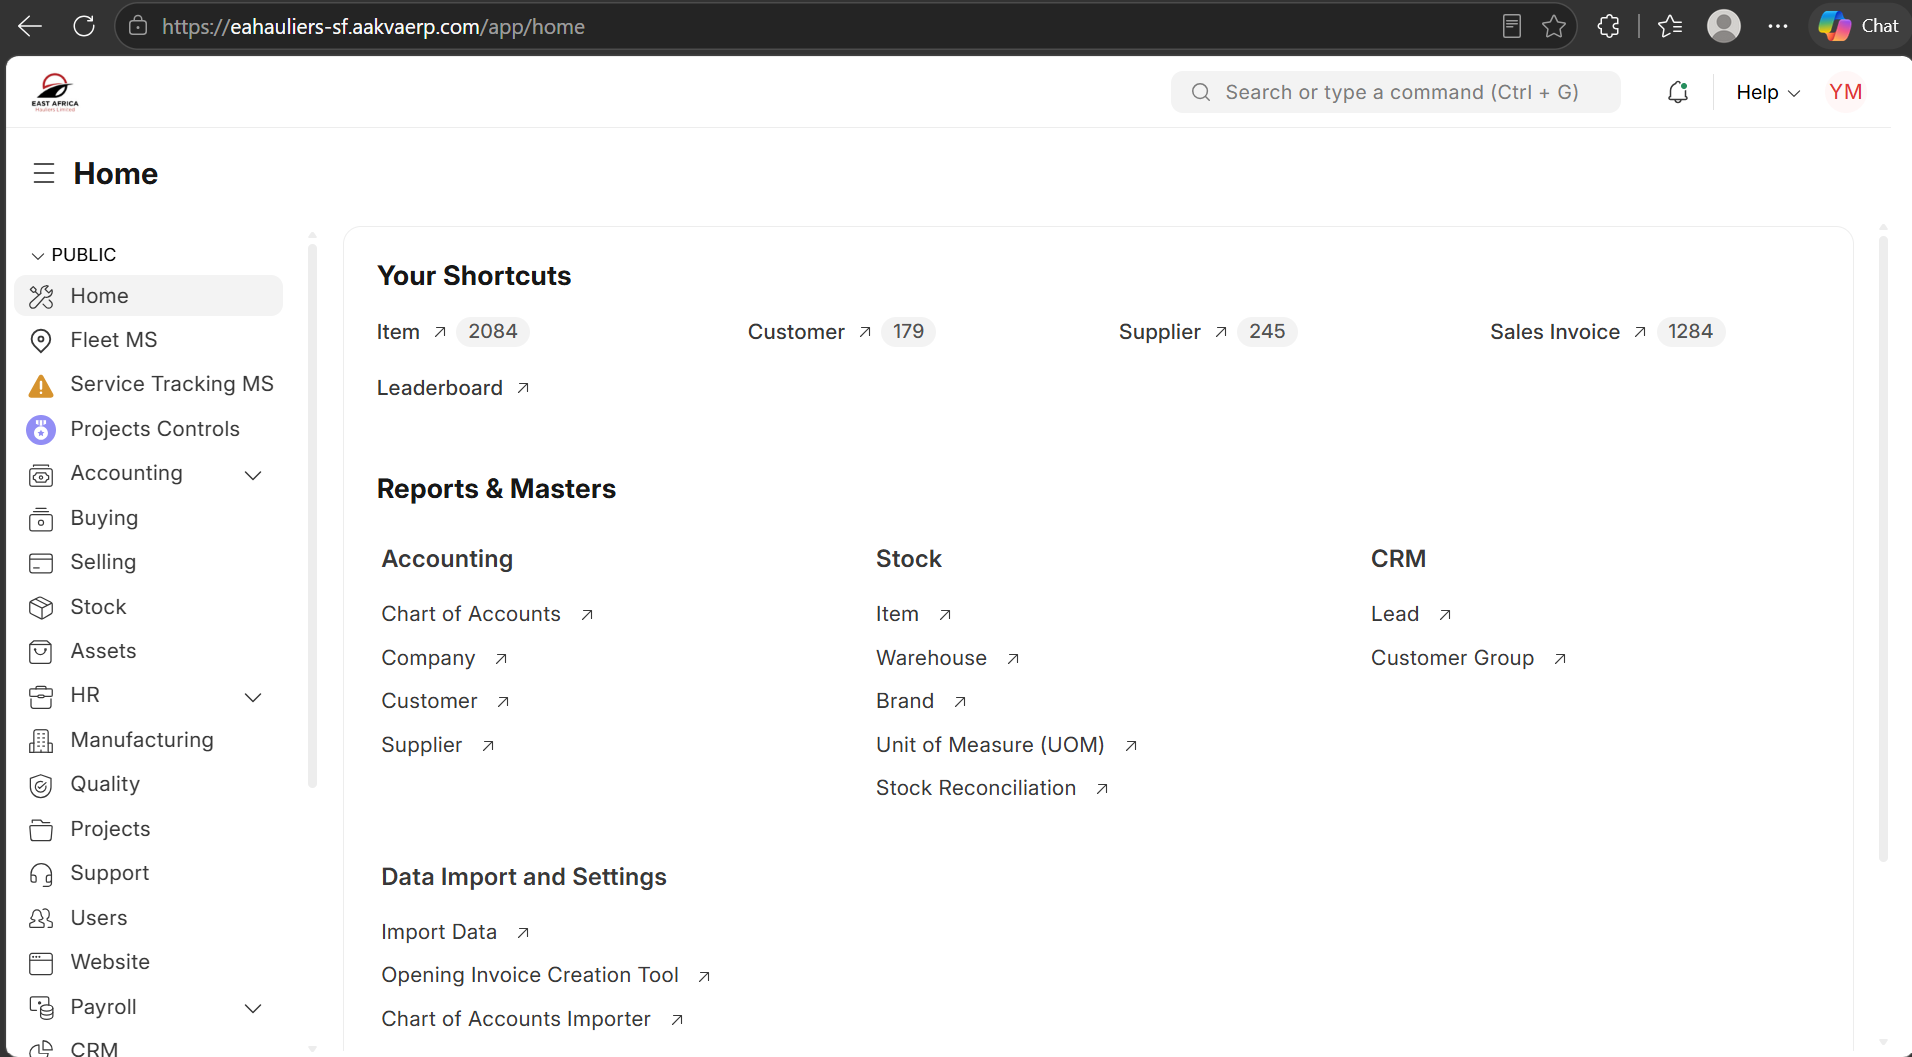
Task: Open the Item shortcut with 2084 count
Action: 411,332
